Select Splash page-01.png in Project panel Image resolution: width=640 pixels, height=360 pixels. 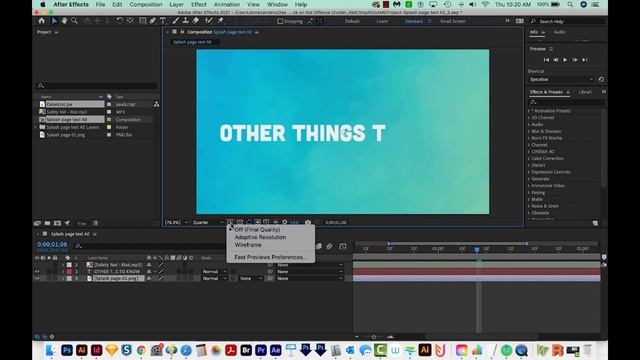pos(66,135)
